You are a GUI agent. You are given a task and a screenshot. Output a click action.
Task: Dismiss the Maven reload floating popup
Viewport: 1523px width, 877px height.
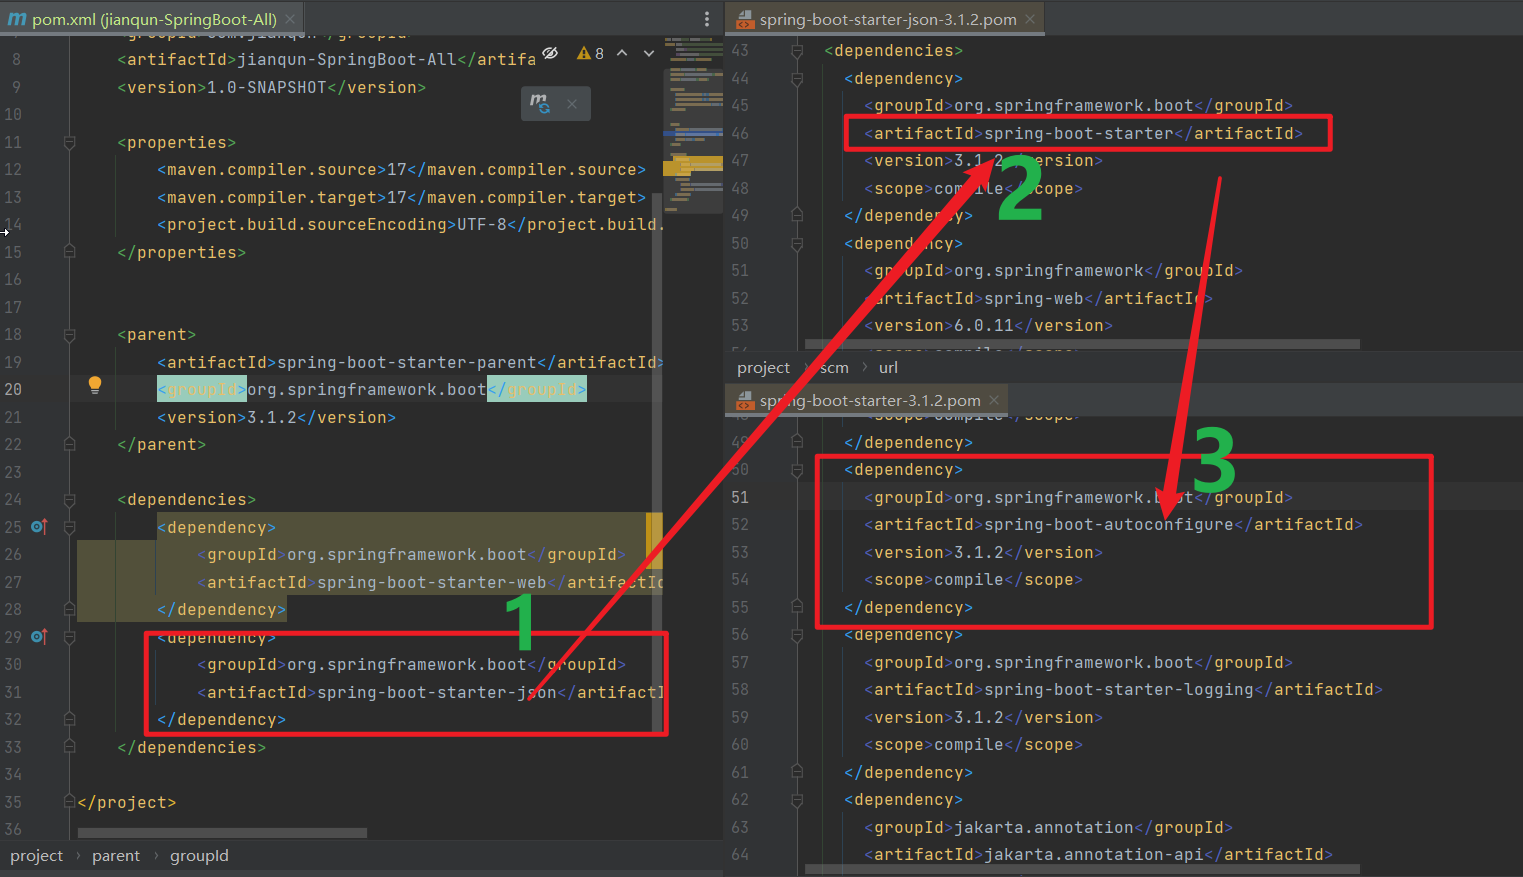pos(572,104)
